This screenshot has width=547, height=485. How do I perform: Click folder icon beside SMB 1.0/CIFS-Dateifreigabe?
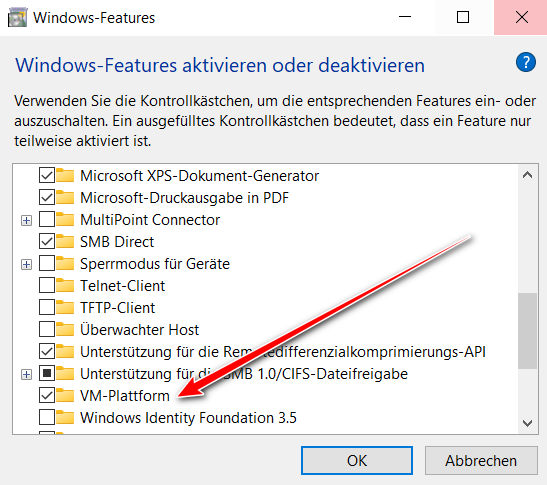coord(65,373)
